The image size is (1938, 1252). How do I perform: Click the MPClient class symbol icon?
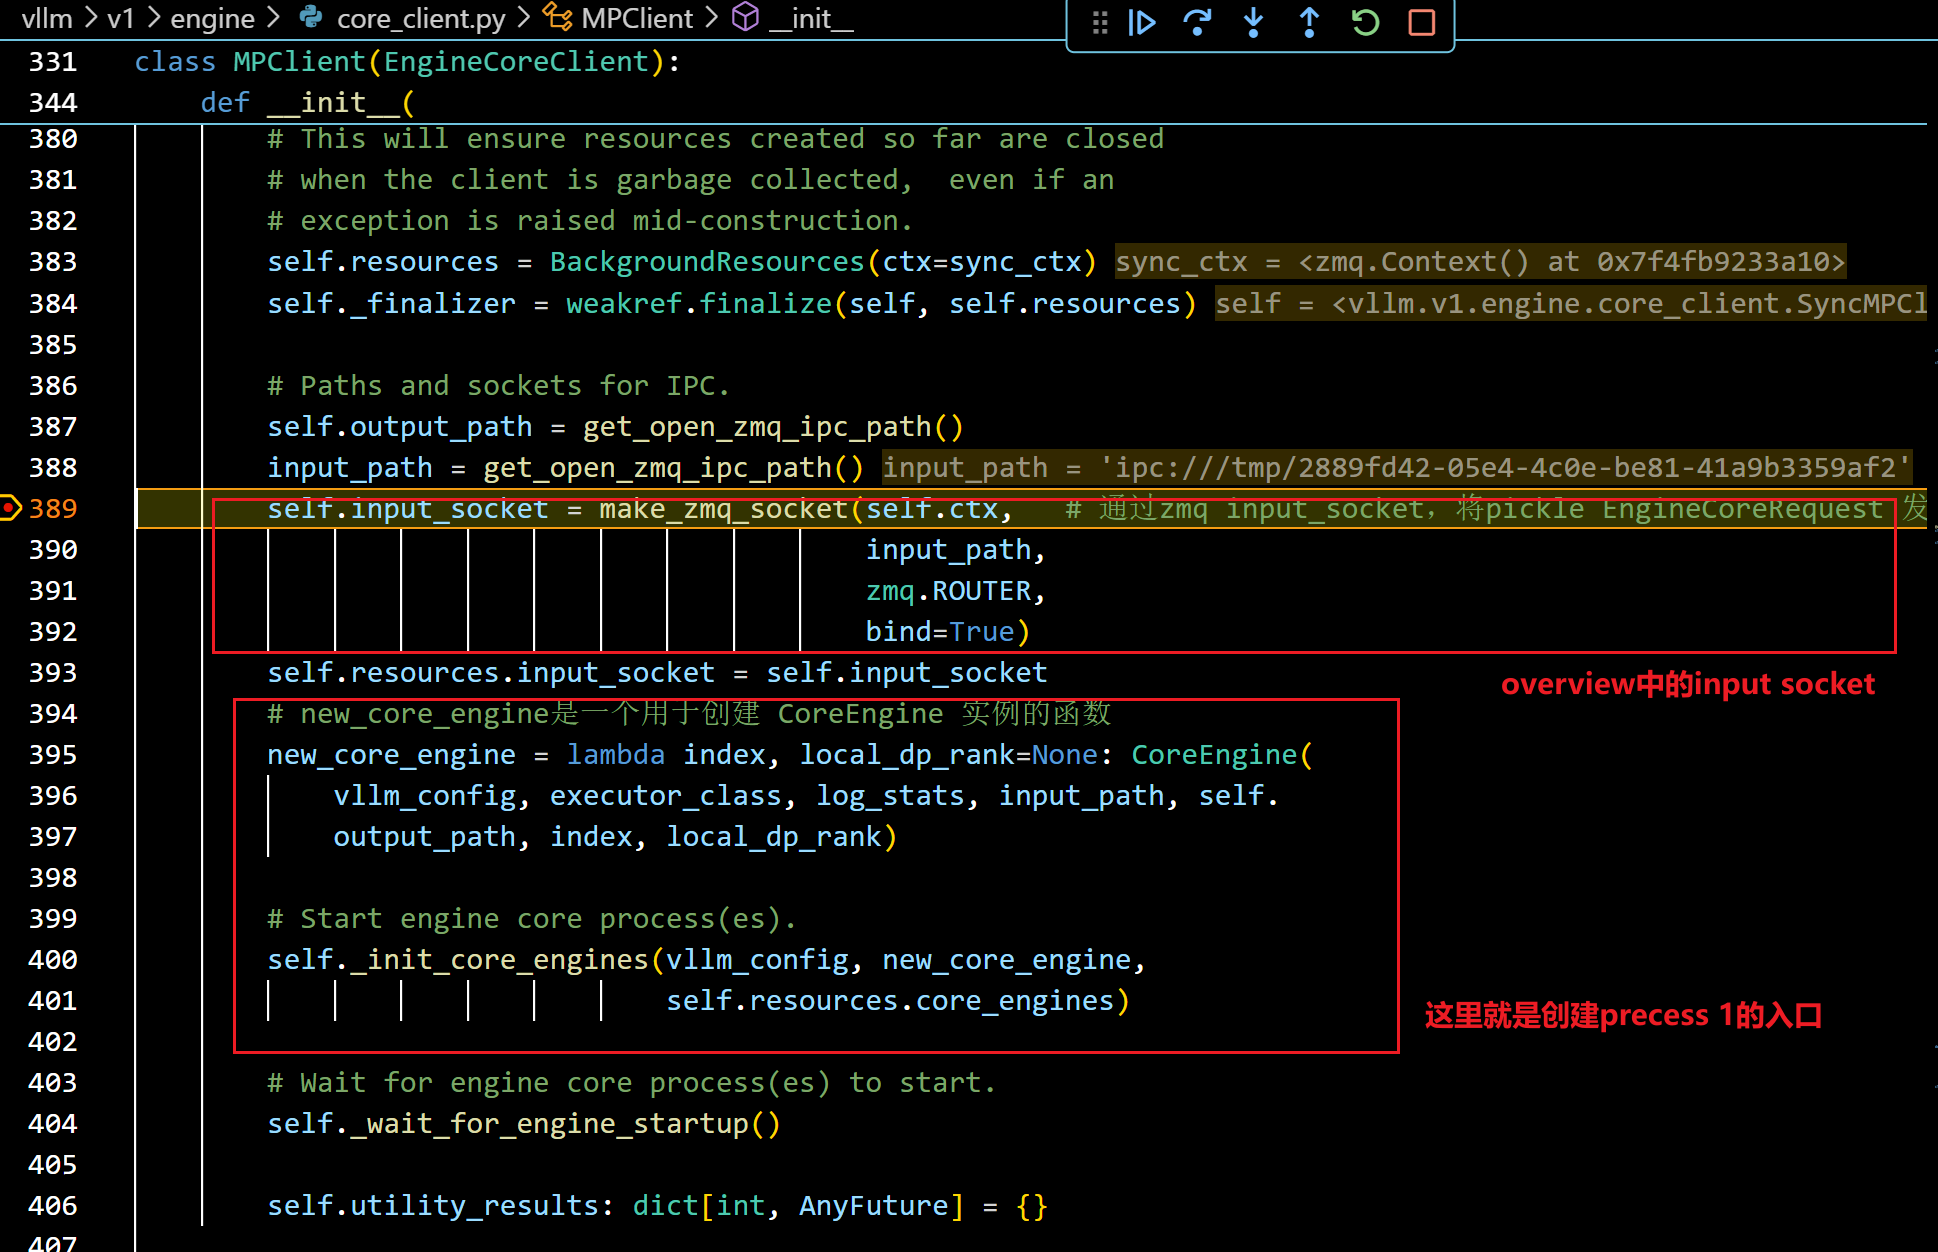coord(557,17)
